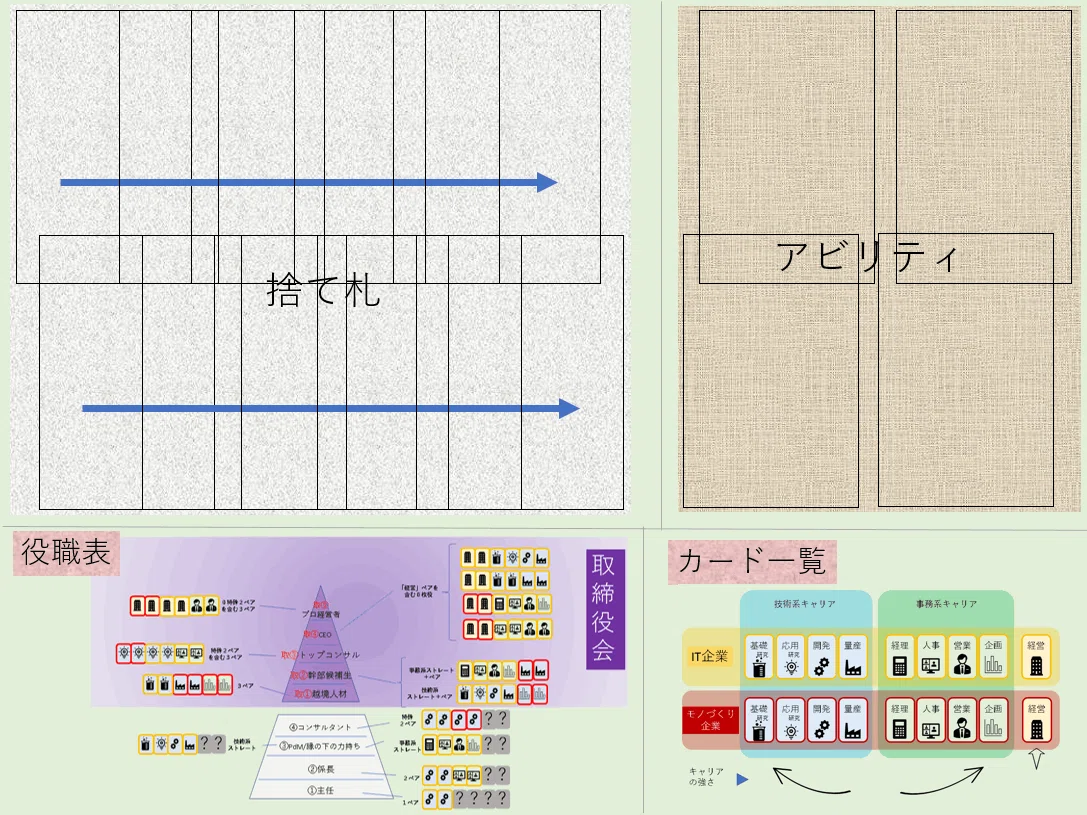Select the IT企業 量産 factory card
1087x815 pixels.
[853, 657]
